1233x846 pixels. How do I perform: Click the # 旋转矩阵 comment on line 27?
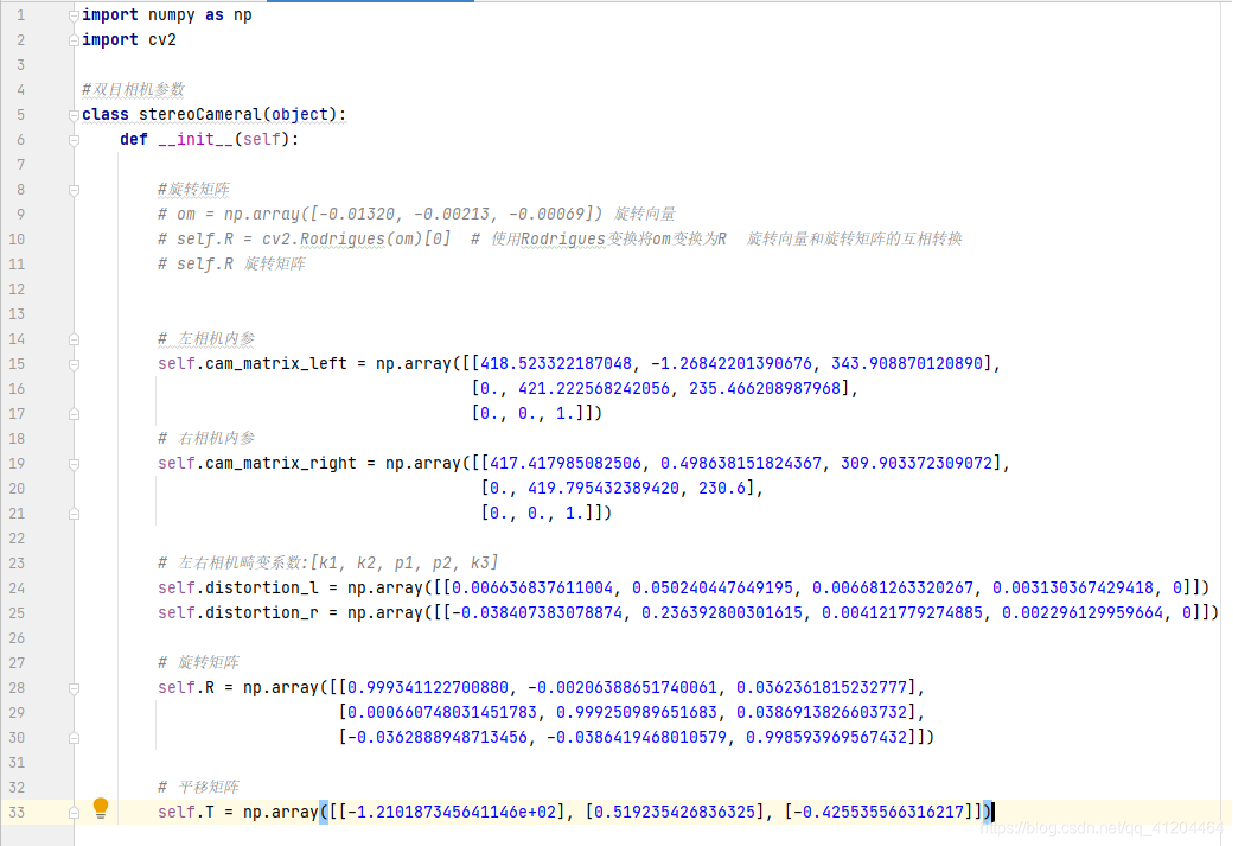(198, 663)
